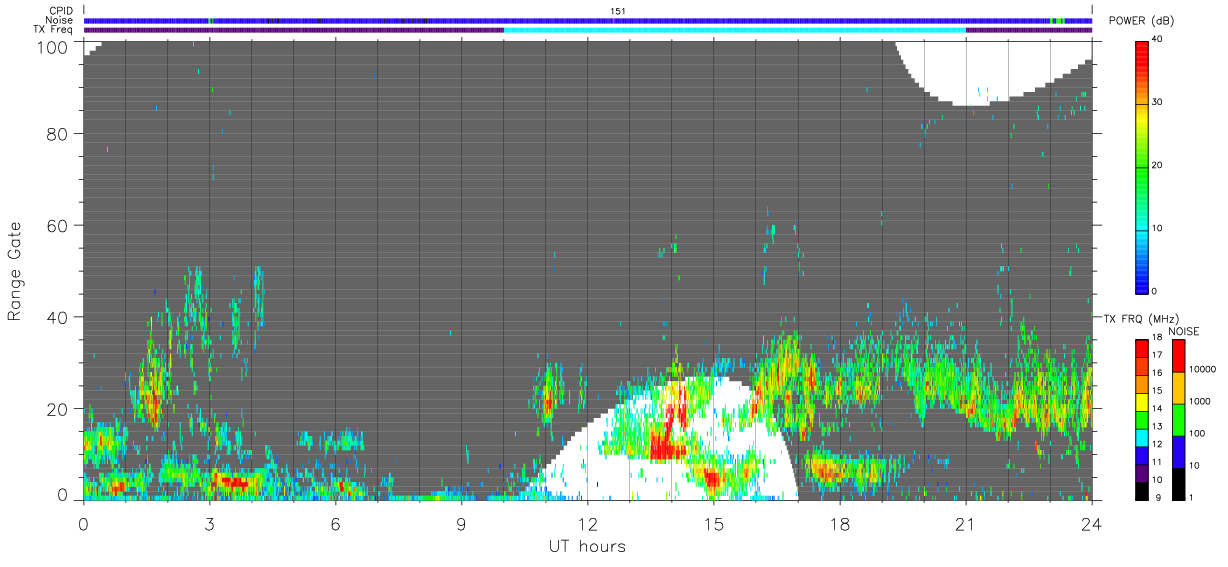Click the 6 tick on the UT hours axis
The image size is (1228, 567).
pyautogui.click(x=335, y=524)
